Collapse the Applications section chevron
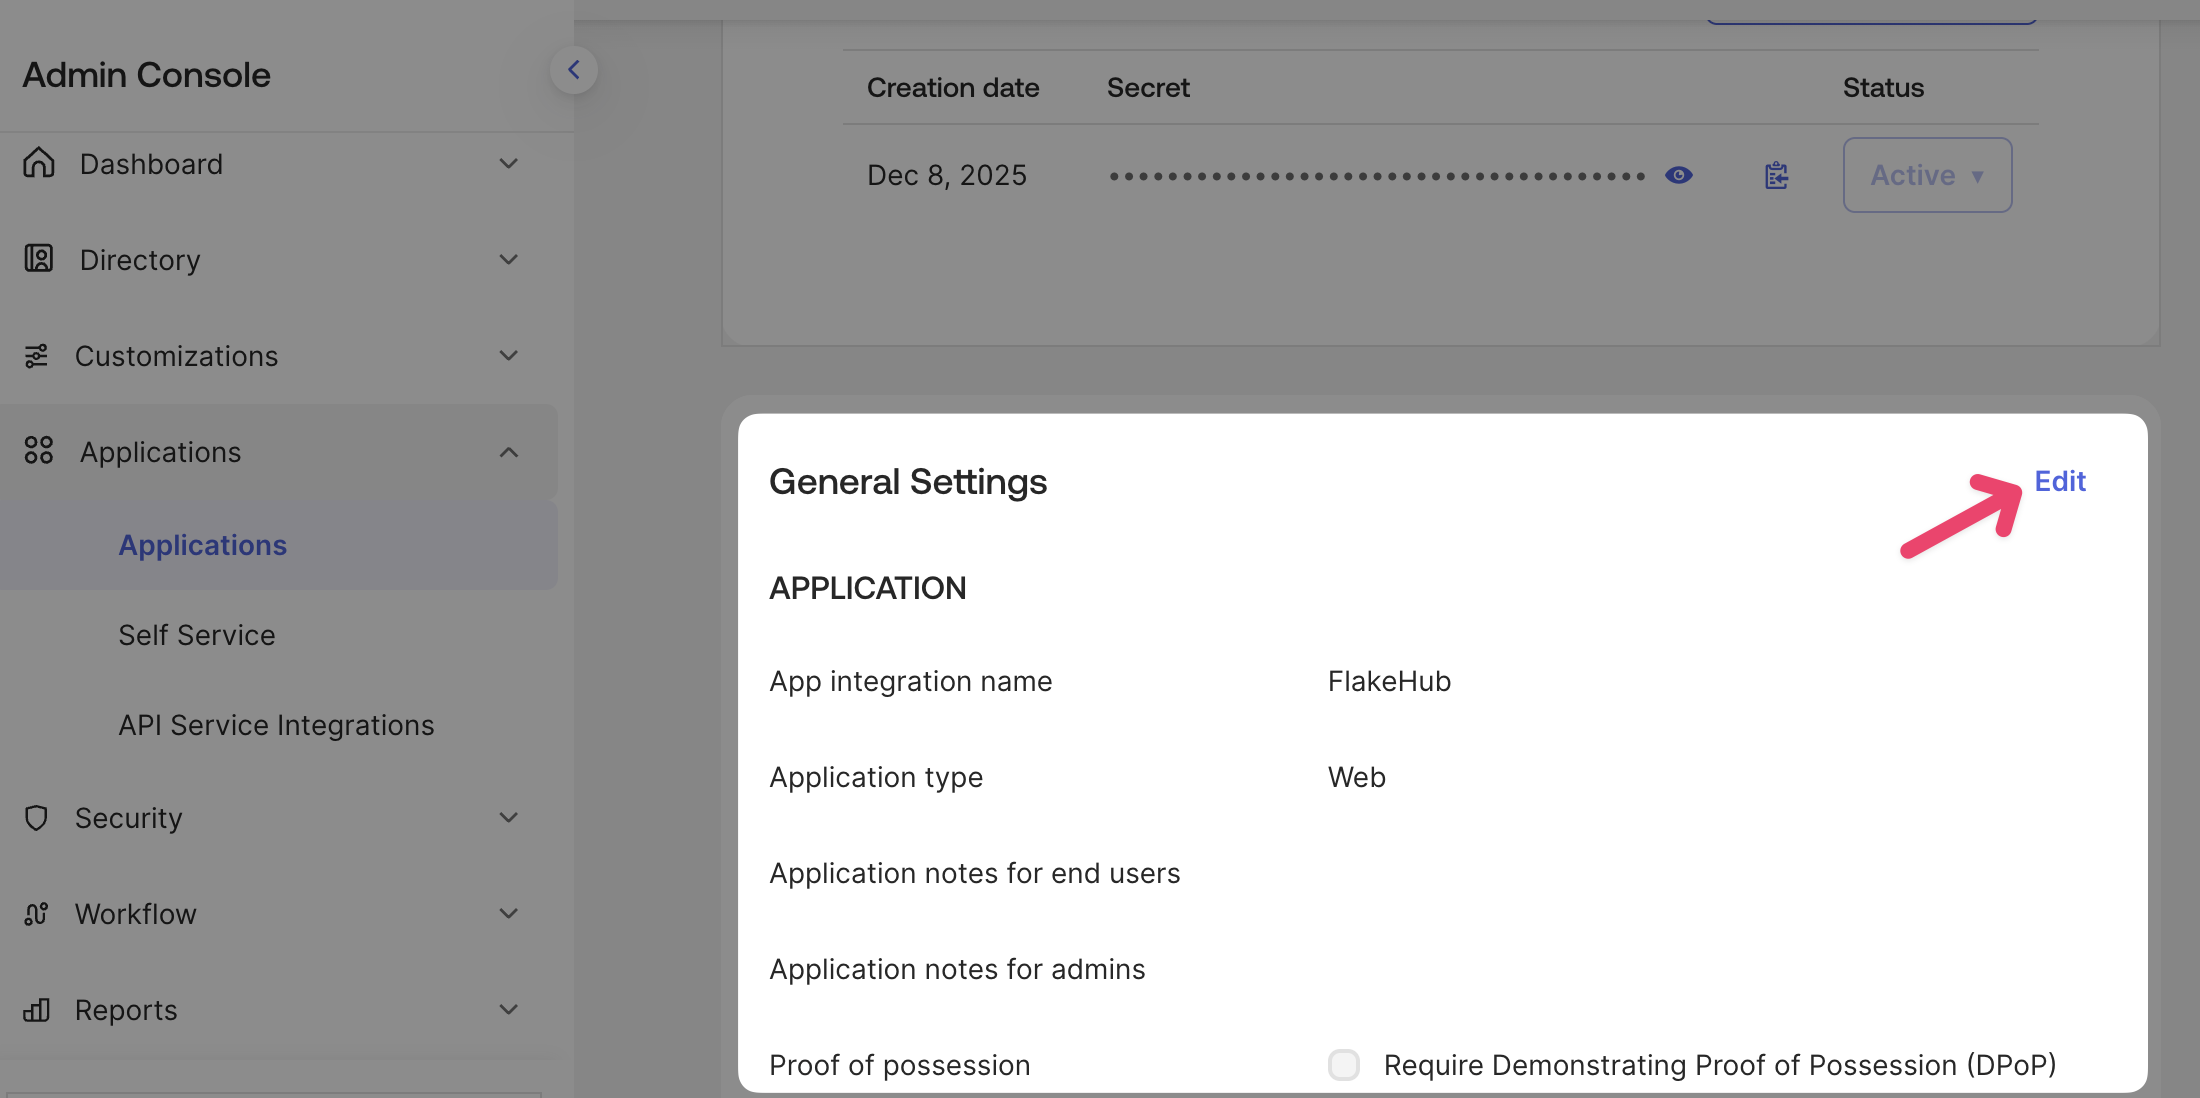 point(510,452)
